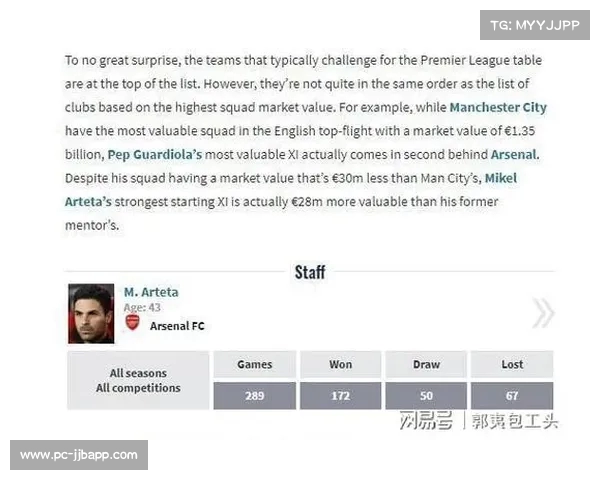600x480 pixels.
Task: Click the Lost column header
Action: click(512, 364)
